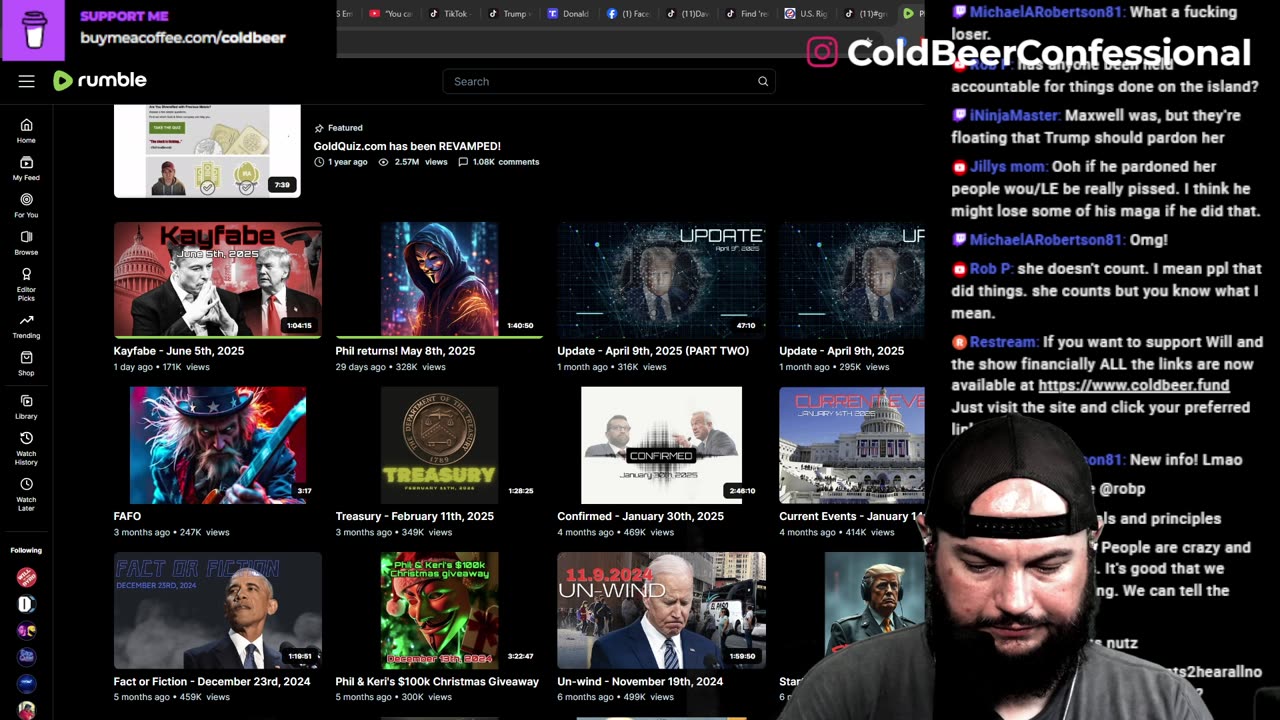Open Phil returns hooded mask thumbnail

click(x=440, y=279)
